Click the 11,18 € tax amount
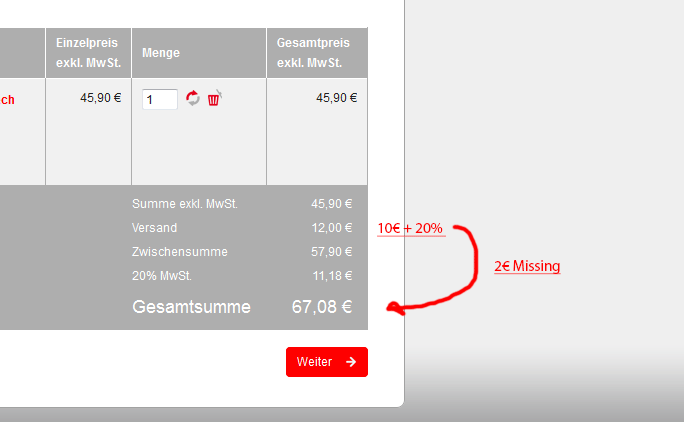The height and width of the screenshot is (422, 684). point(332,276)
